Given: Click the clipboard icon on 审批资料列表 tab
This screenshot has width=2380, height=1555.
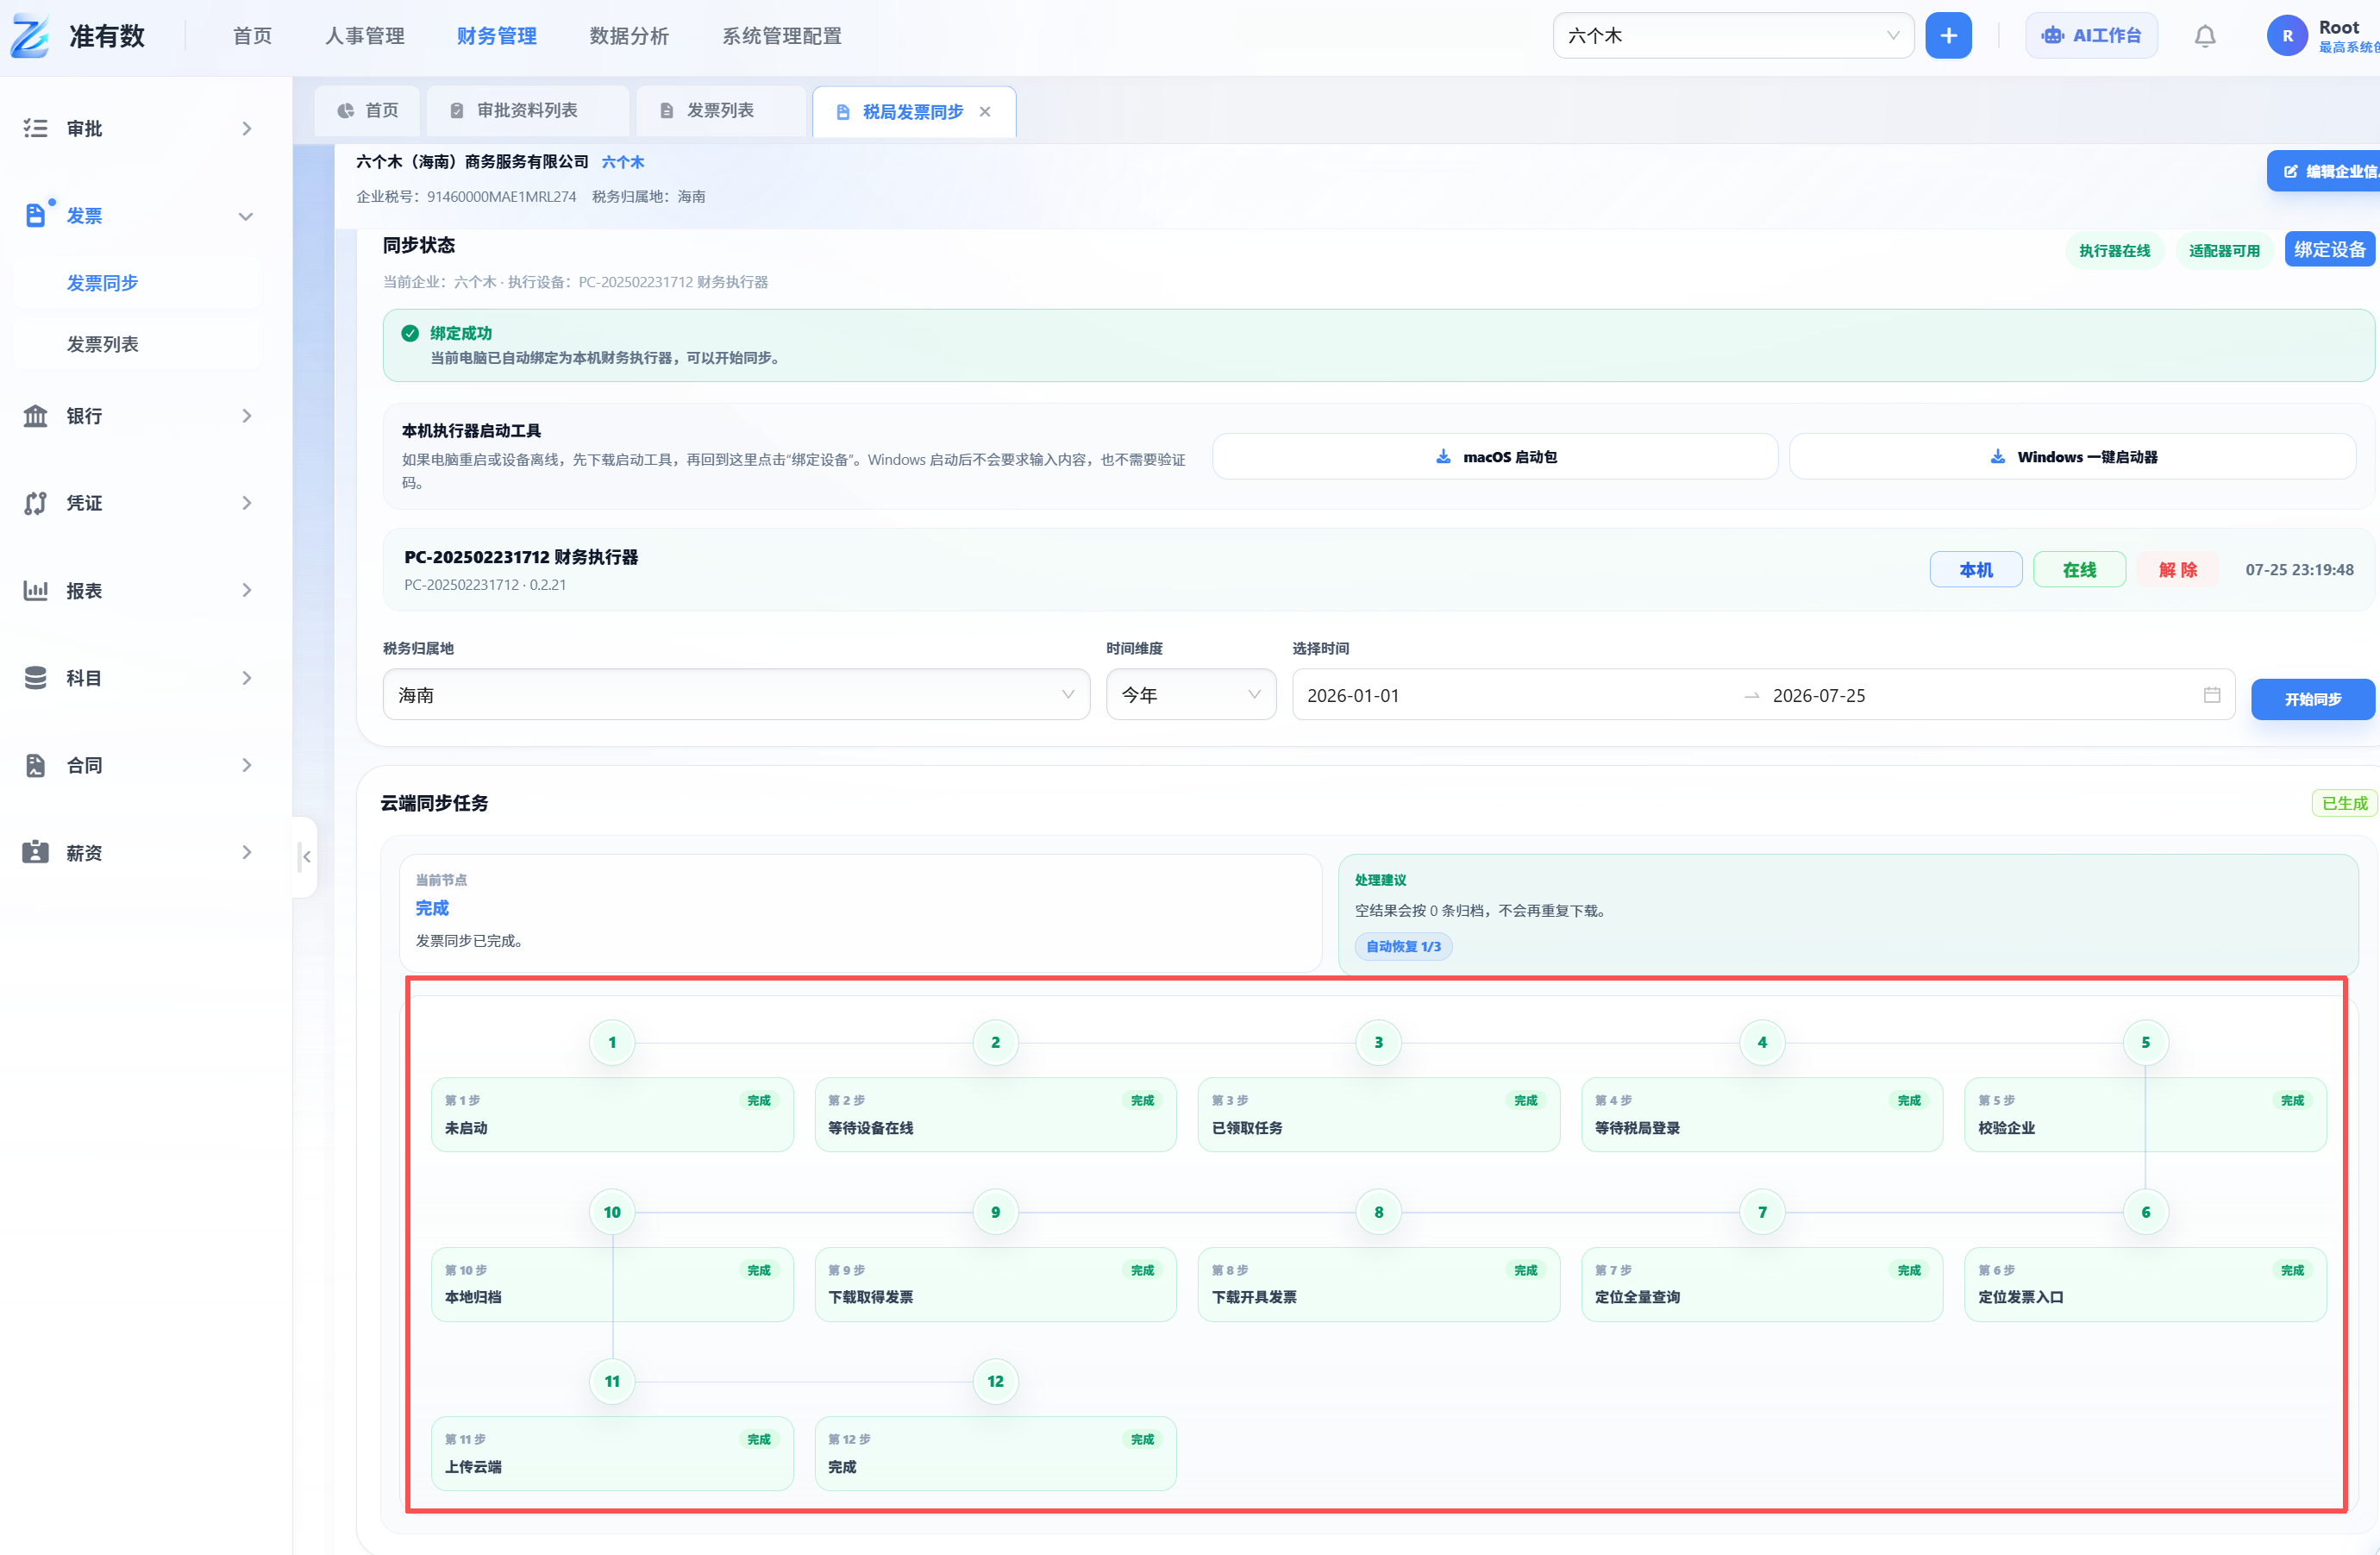Looking at the screenshot, I should 457,111.
